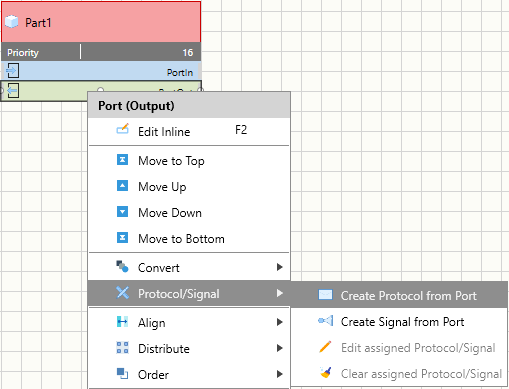Click the Edit Inline pencil icon
The width and height of the screenshot is (509, 389).
[x=122, y=129]
